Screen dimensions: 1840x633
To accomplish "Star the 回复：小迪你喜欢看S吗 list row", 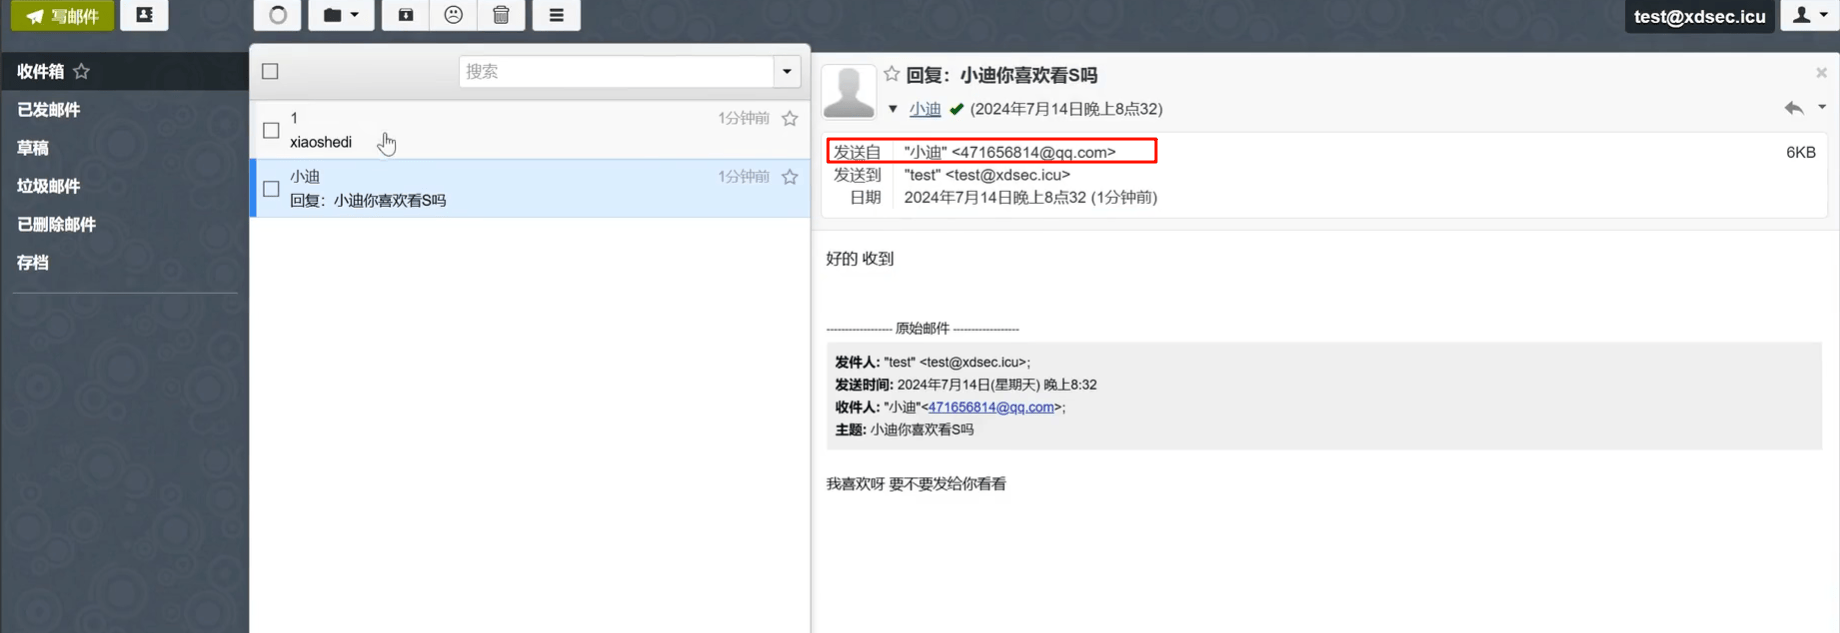I will pos(790,177).
